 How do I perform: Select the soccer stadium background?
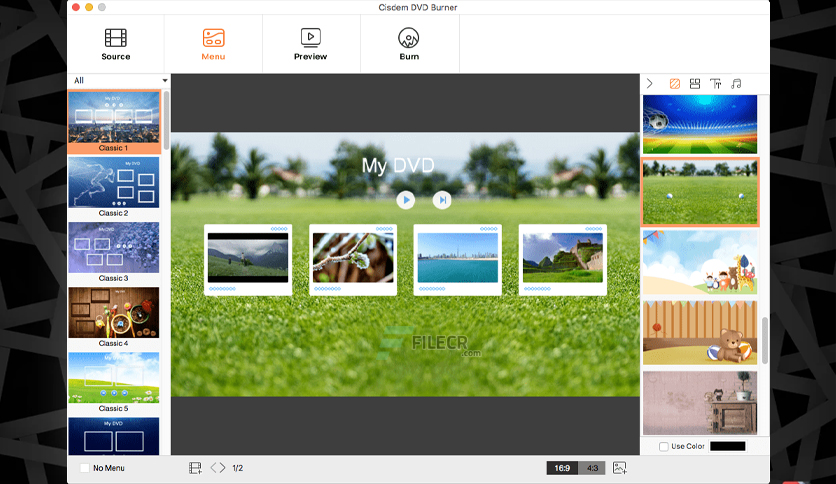pos(700,124)
